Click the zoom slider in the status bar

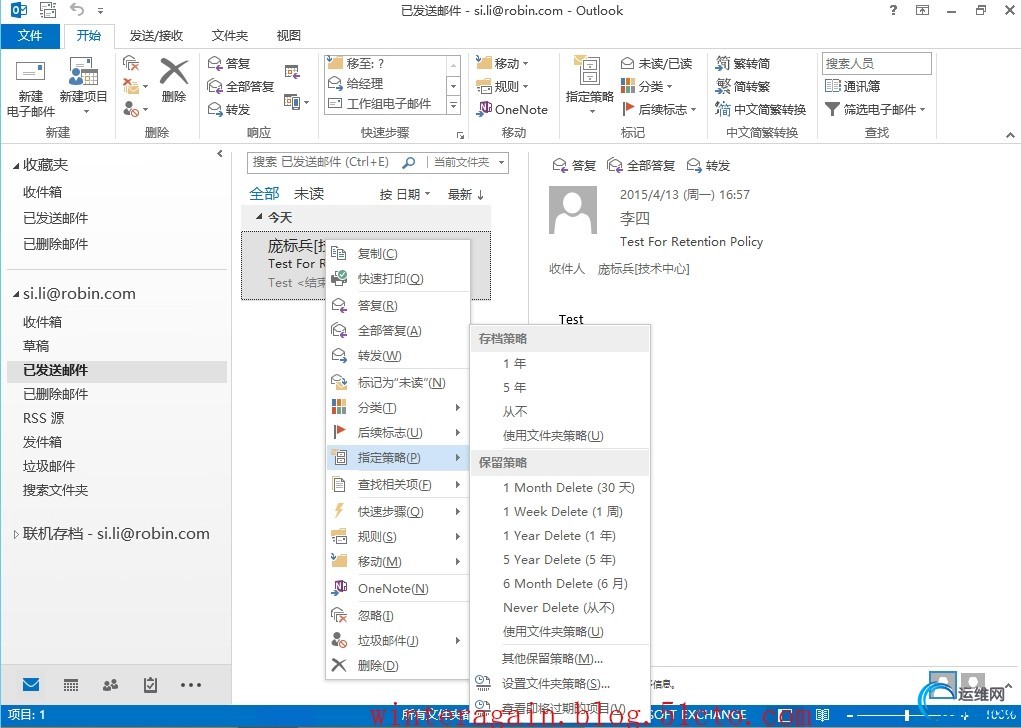pyautogui.click(x=908, y=715)
